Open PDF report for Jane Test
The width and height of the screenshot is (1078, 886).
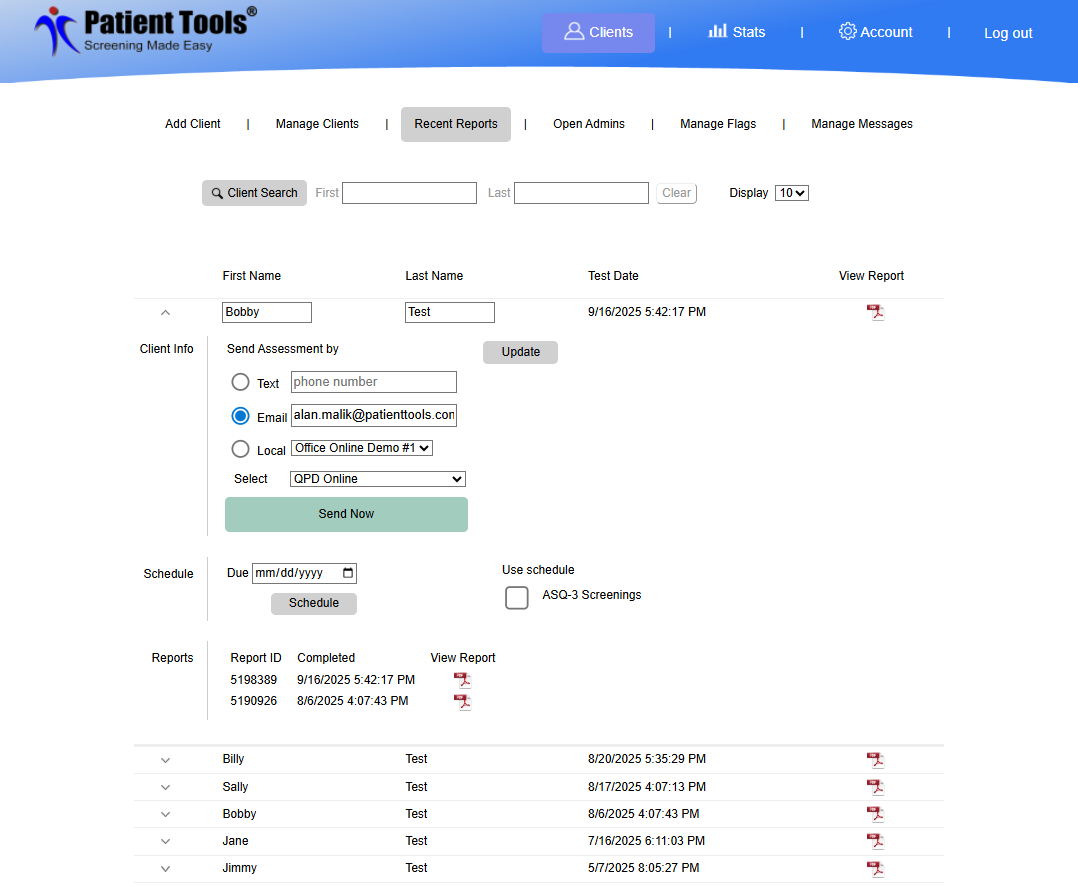(875, 841)
